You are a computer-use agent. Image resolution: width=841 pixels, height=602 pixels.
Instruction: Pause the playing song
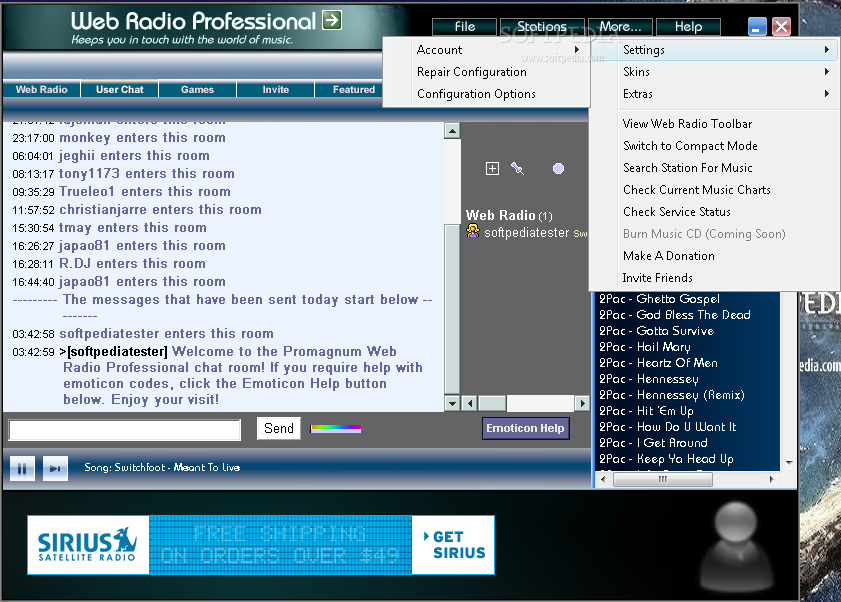tap(23, 468)
